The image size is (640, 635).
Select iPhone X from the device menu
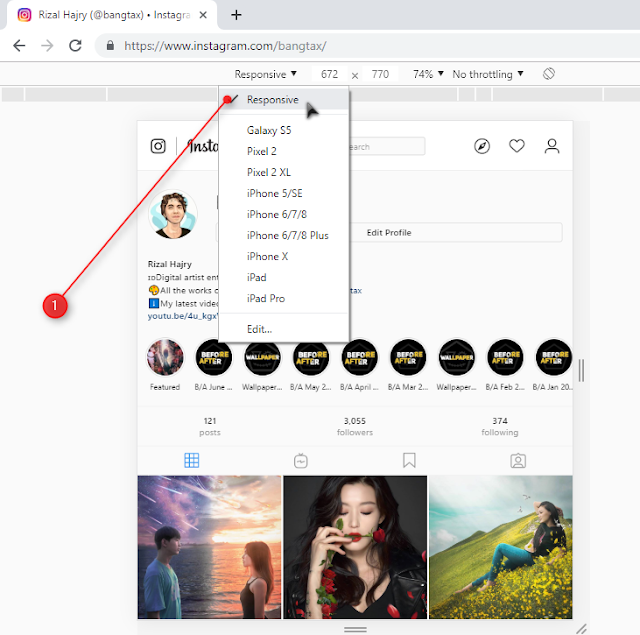coord(284,257)
